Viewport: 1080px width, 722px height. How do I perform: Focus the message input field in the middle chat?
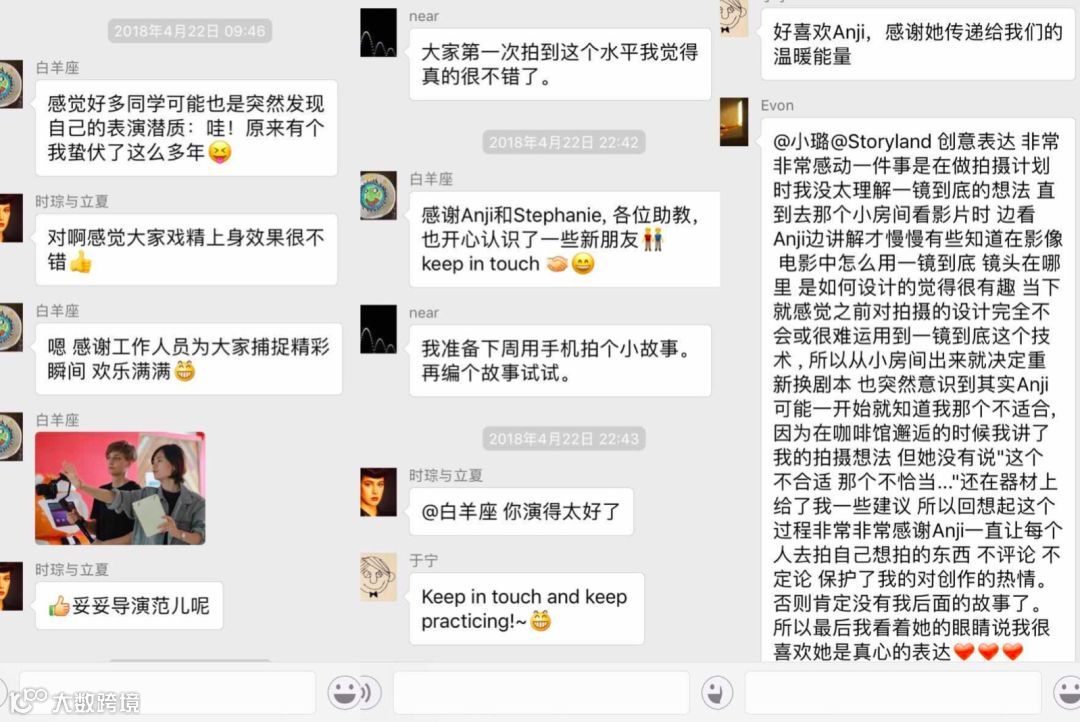pyautogui.click(x=541, y=692)
